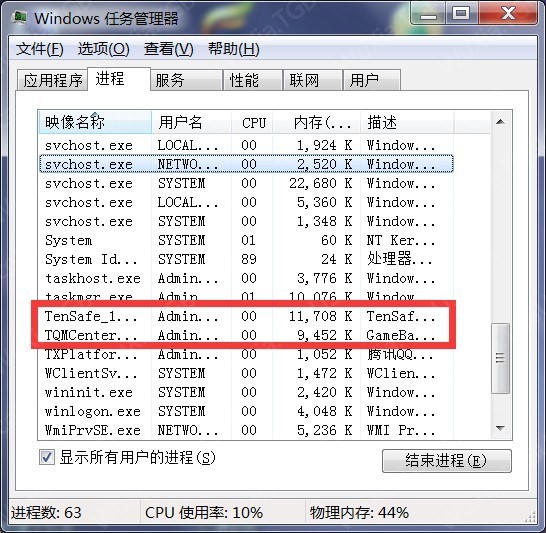Click the 腾讯QQ... description cell
Viewport: 546px width, 533px height.
click(x=400, y=354)
